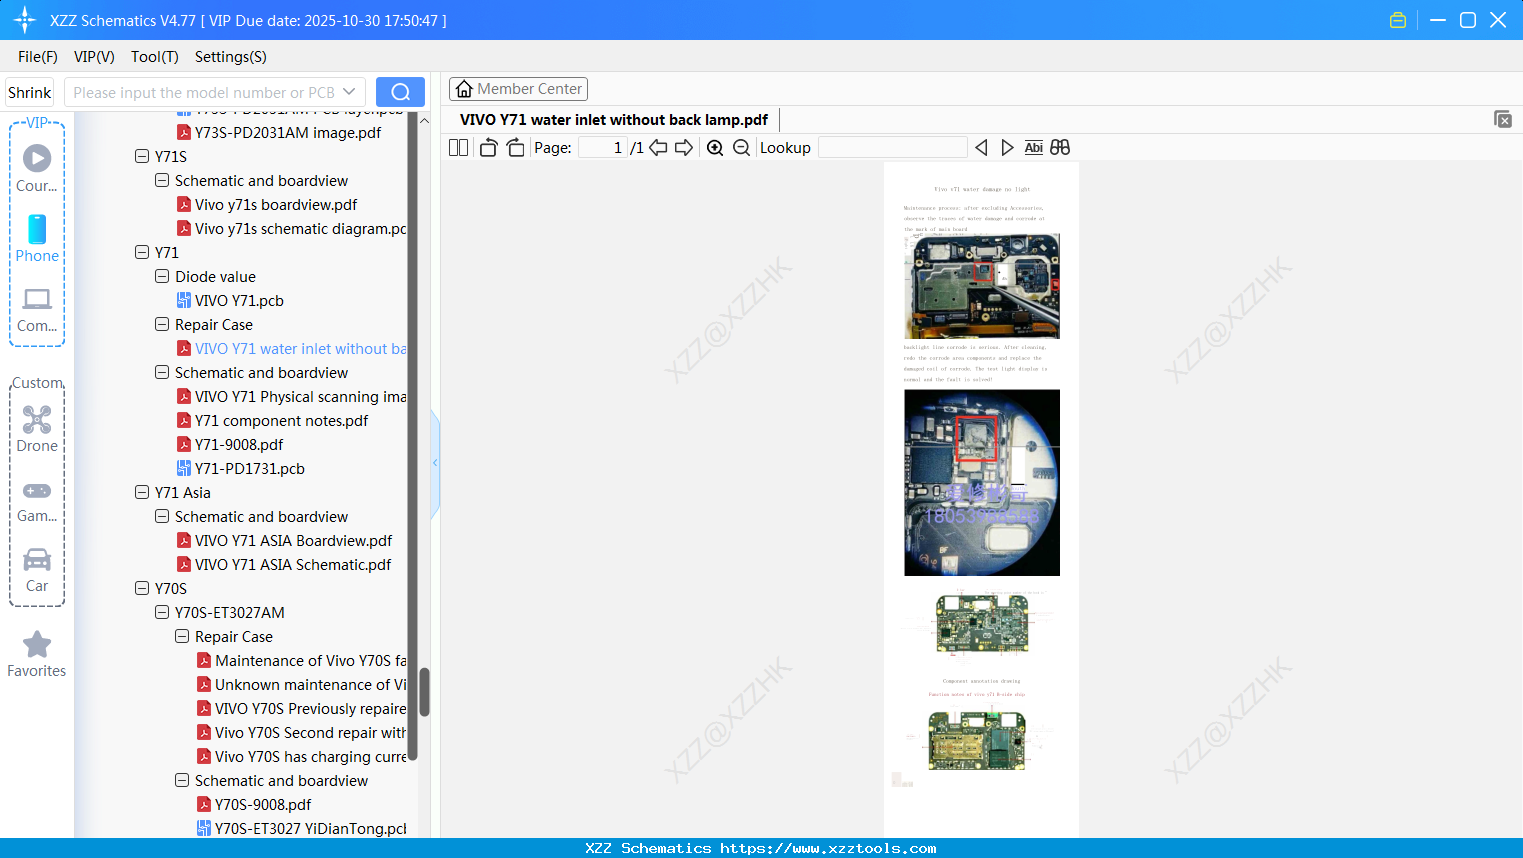Find next Lookup match triangle

(x=1007, y=148)
